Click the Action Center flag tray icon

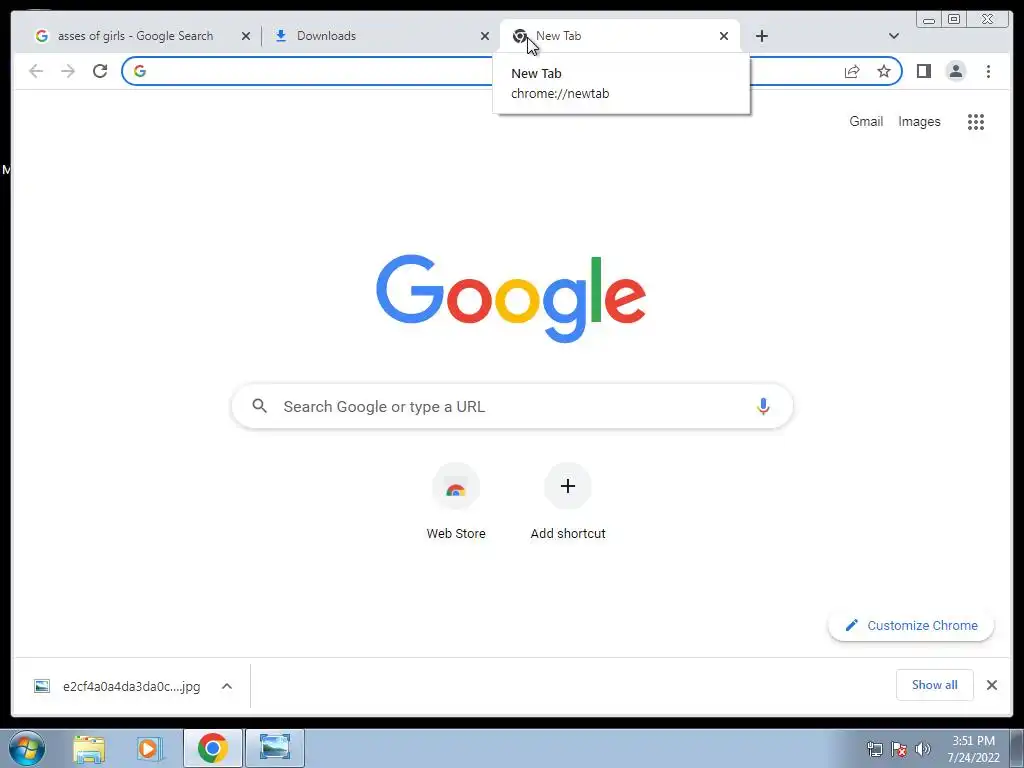pyautogui.click(x=899, y=749)
